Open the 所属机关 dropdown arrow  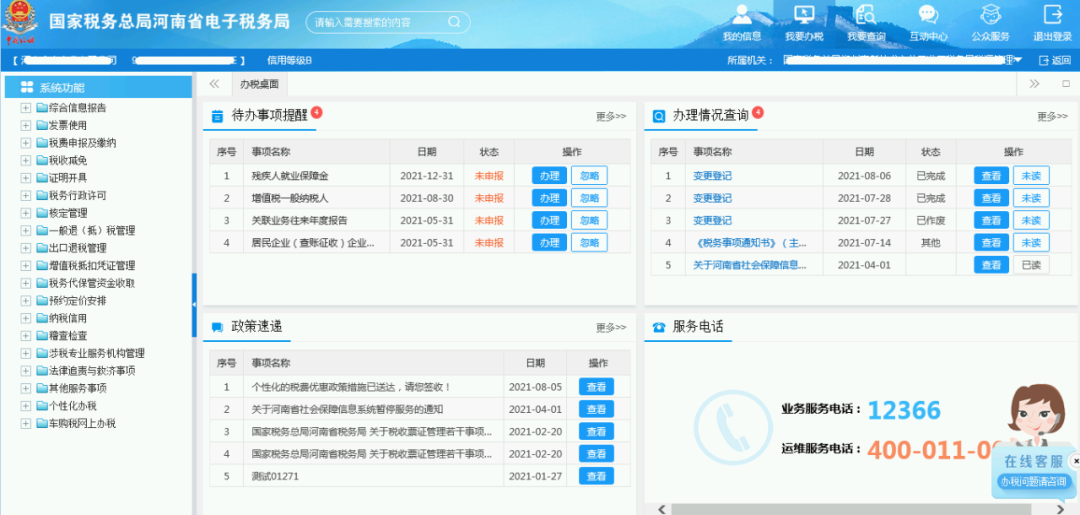tap(1017, 61)
